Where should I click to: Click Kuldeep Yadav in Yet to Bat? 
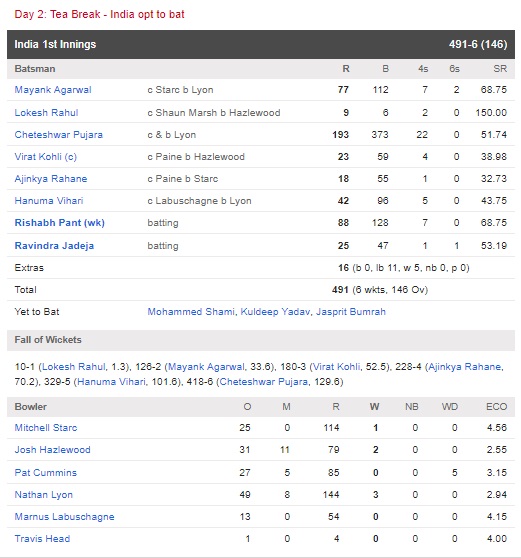point(275,312)
